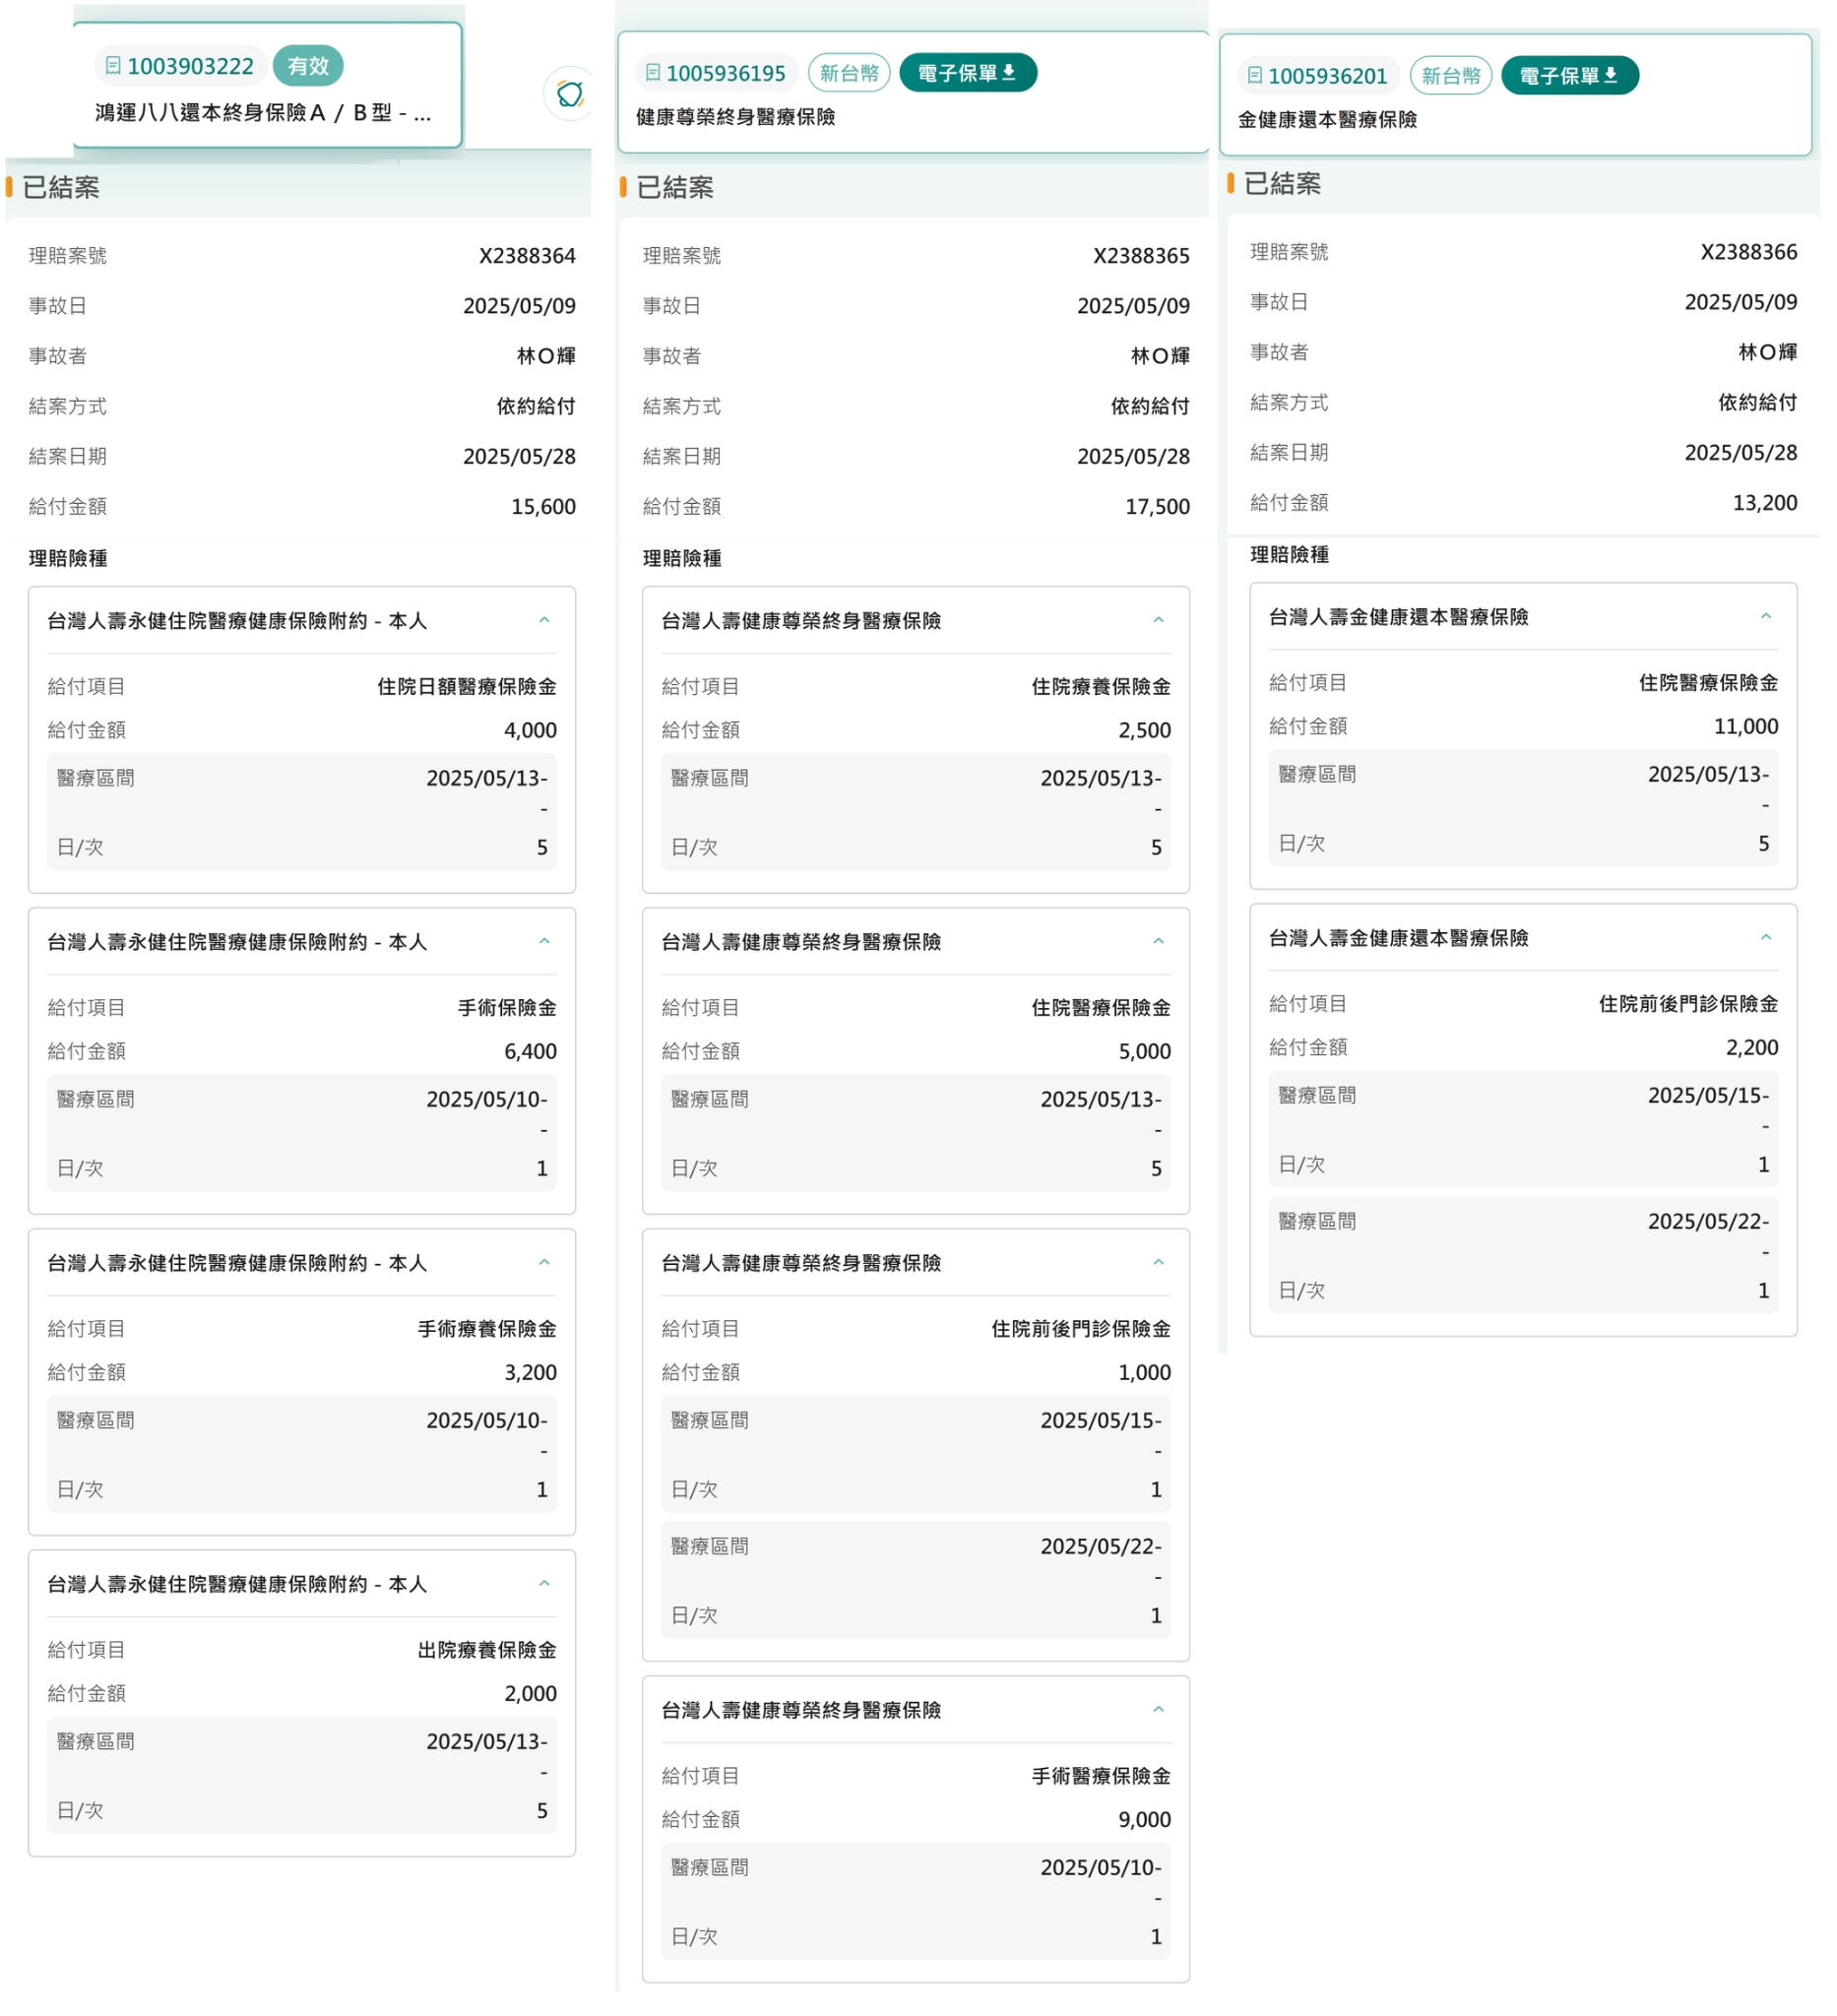
Task: Collapse the 手術保險金 6,400 card
Action: pyautogui.click(x=544, y=941)
